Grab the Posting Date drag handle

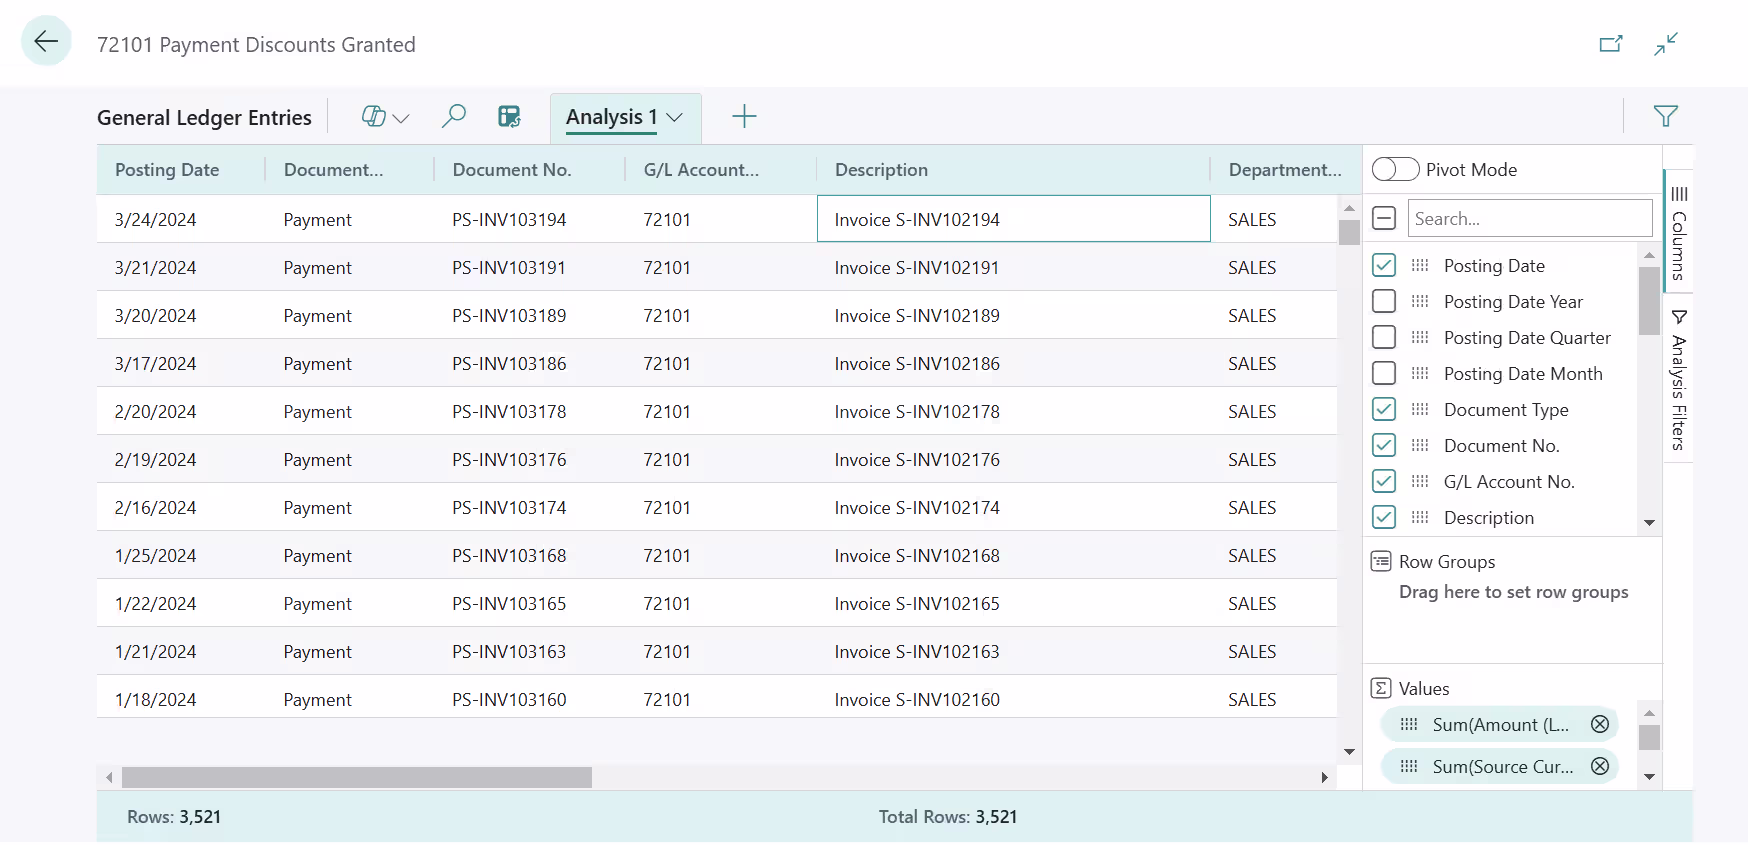1420,266
